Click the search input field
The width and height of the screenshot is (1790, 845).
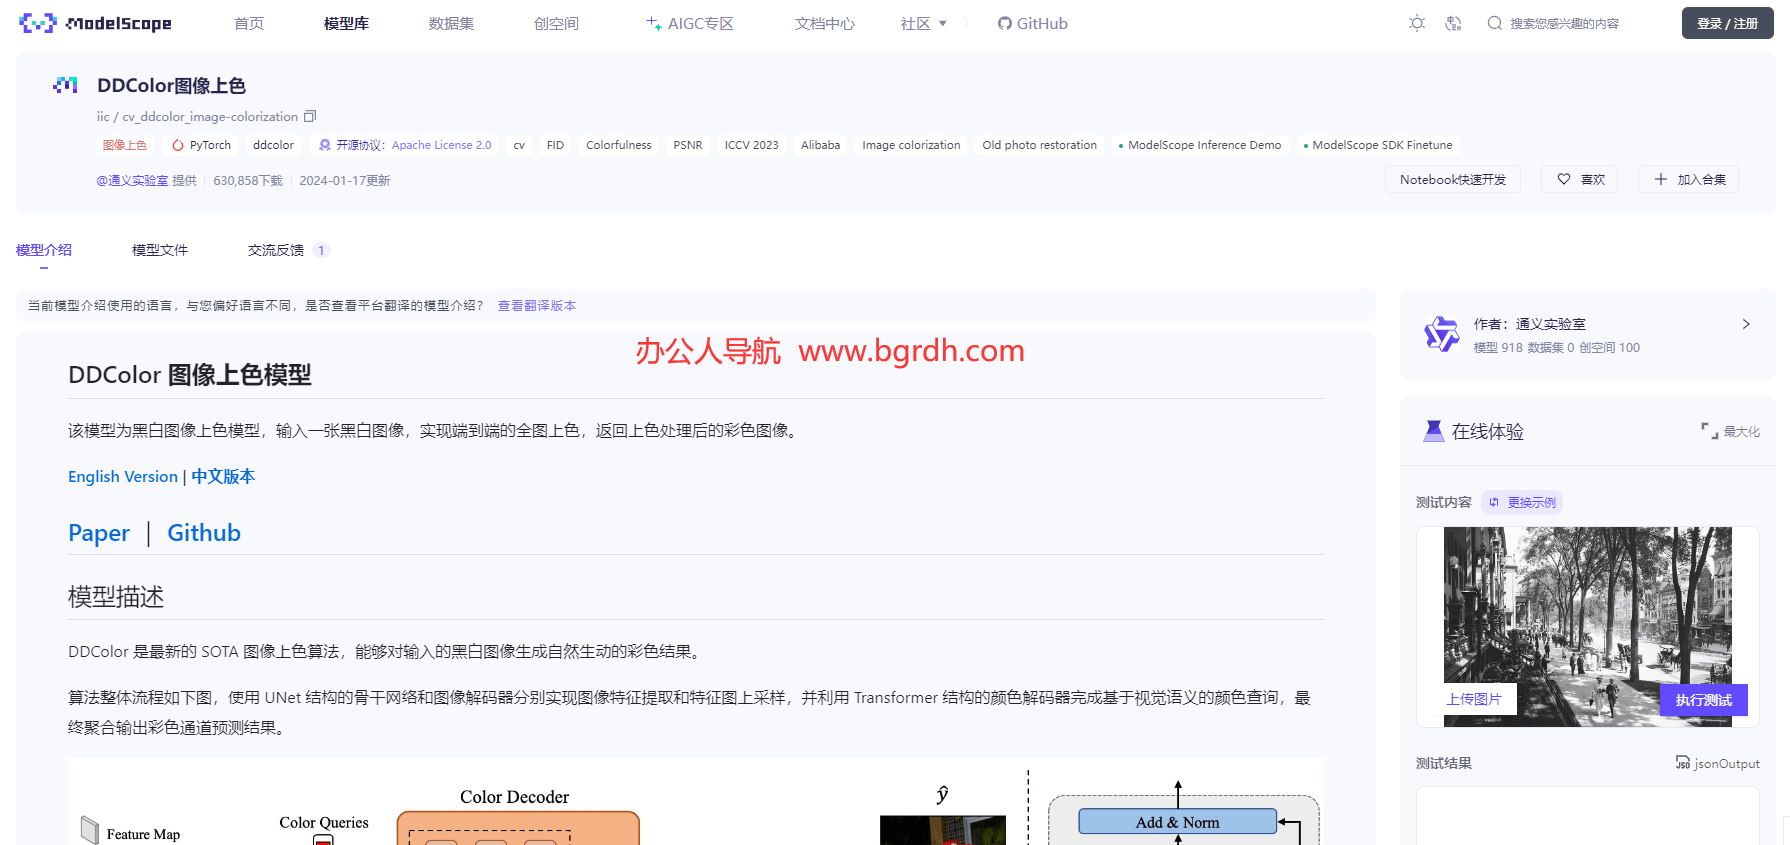(x=1564, y=23)
